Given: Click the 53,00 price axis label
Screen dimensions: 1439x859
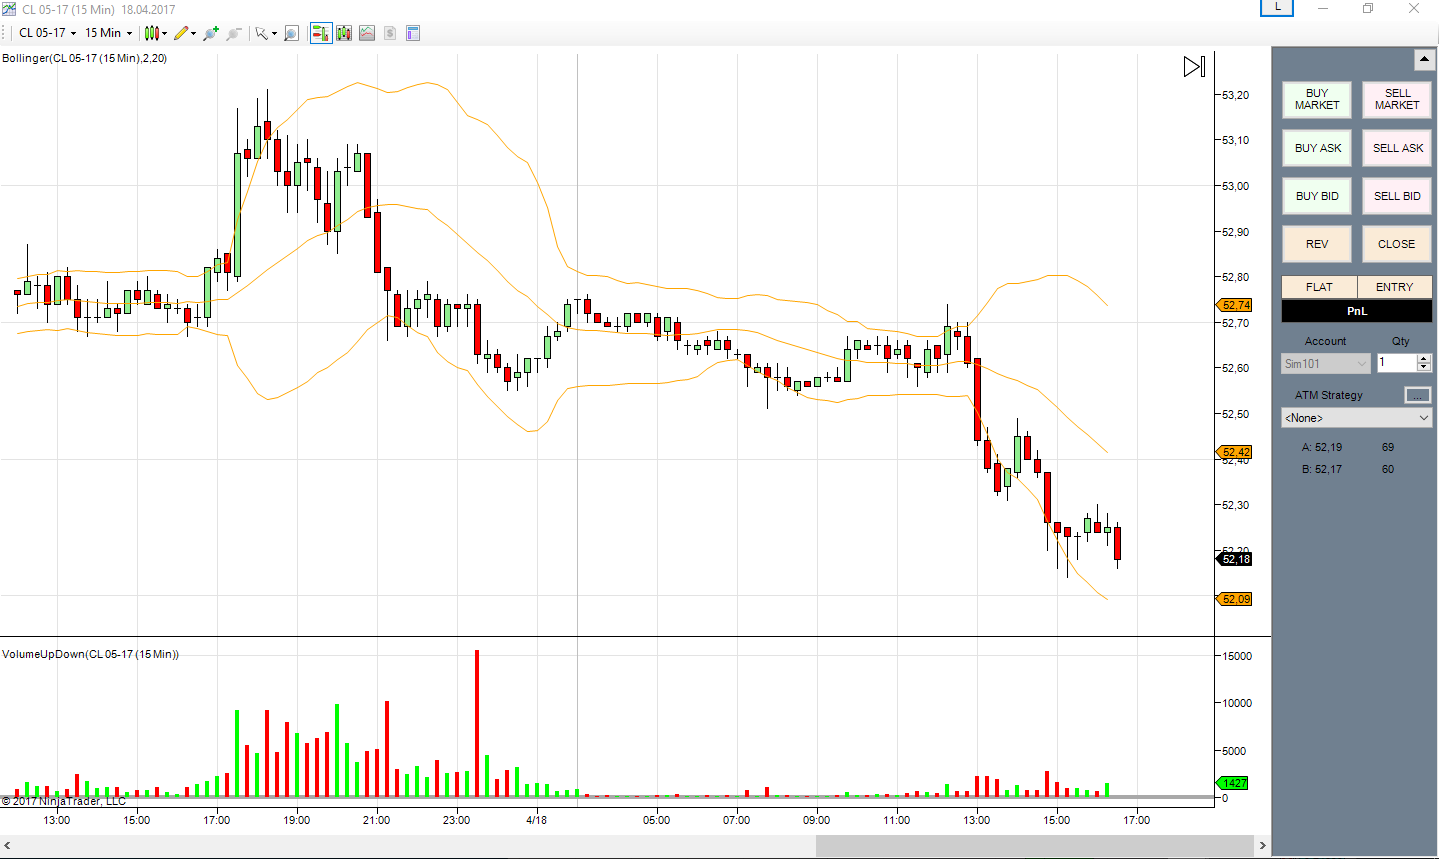Looking at the screenshot, I should 1236,186.
